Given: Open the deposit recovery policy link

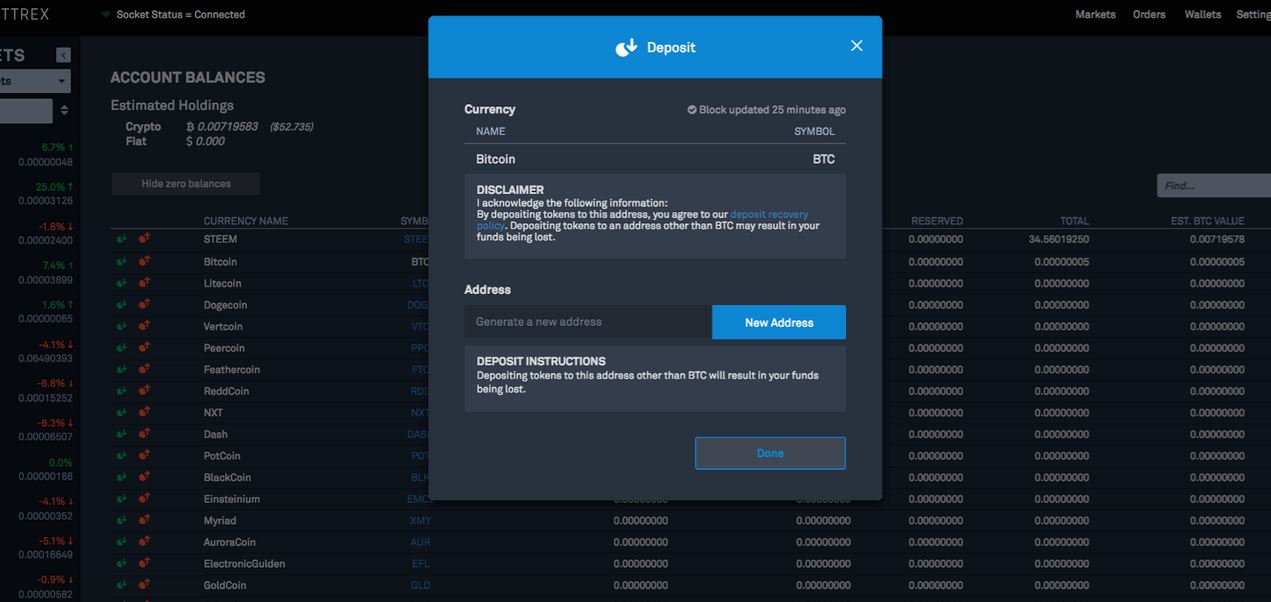Looking at the screenshot, I should tap(769, 215).
